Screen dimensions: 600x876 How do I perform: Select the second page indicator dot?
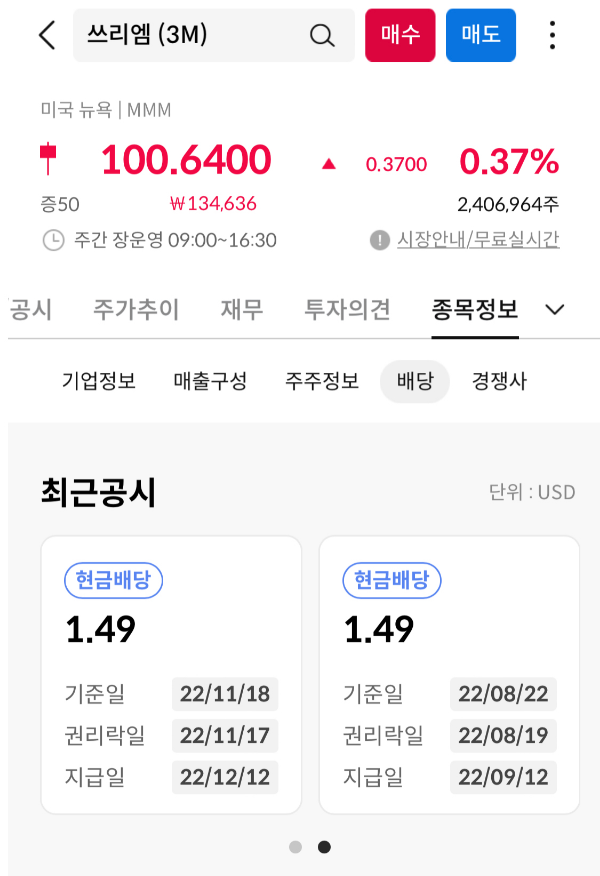pyautogui.click(x=323, y=846)
